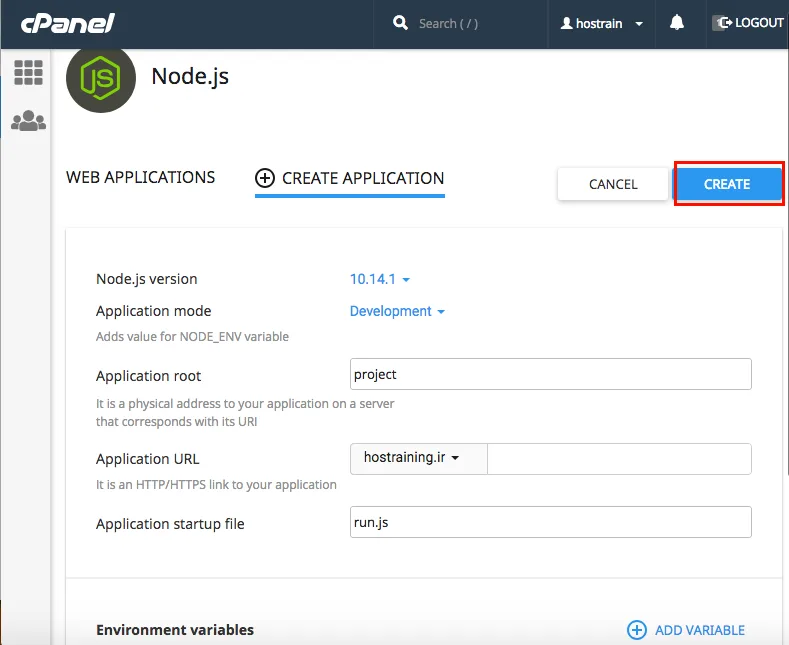Click the cPanel logo
Image resolution: width=789 pixels, height=645 pixels.
[x=67, y=23]
